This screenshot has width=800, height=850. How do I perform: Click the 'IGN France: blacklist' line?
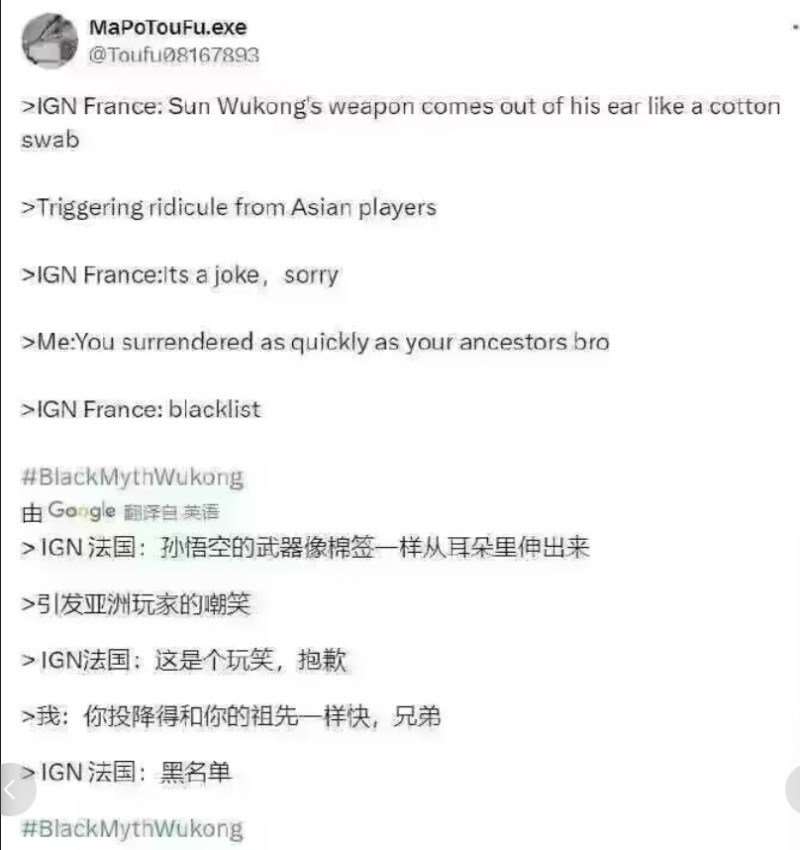(x=140, y=410)
